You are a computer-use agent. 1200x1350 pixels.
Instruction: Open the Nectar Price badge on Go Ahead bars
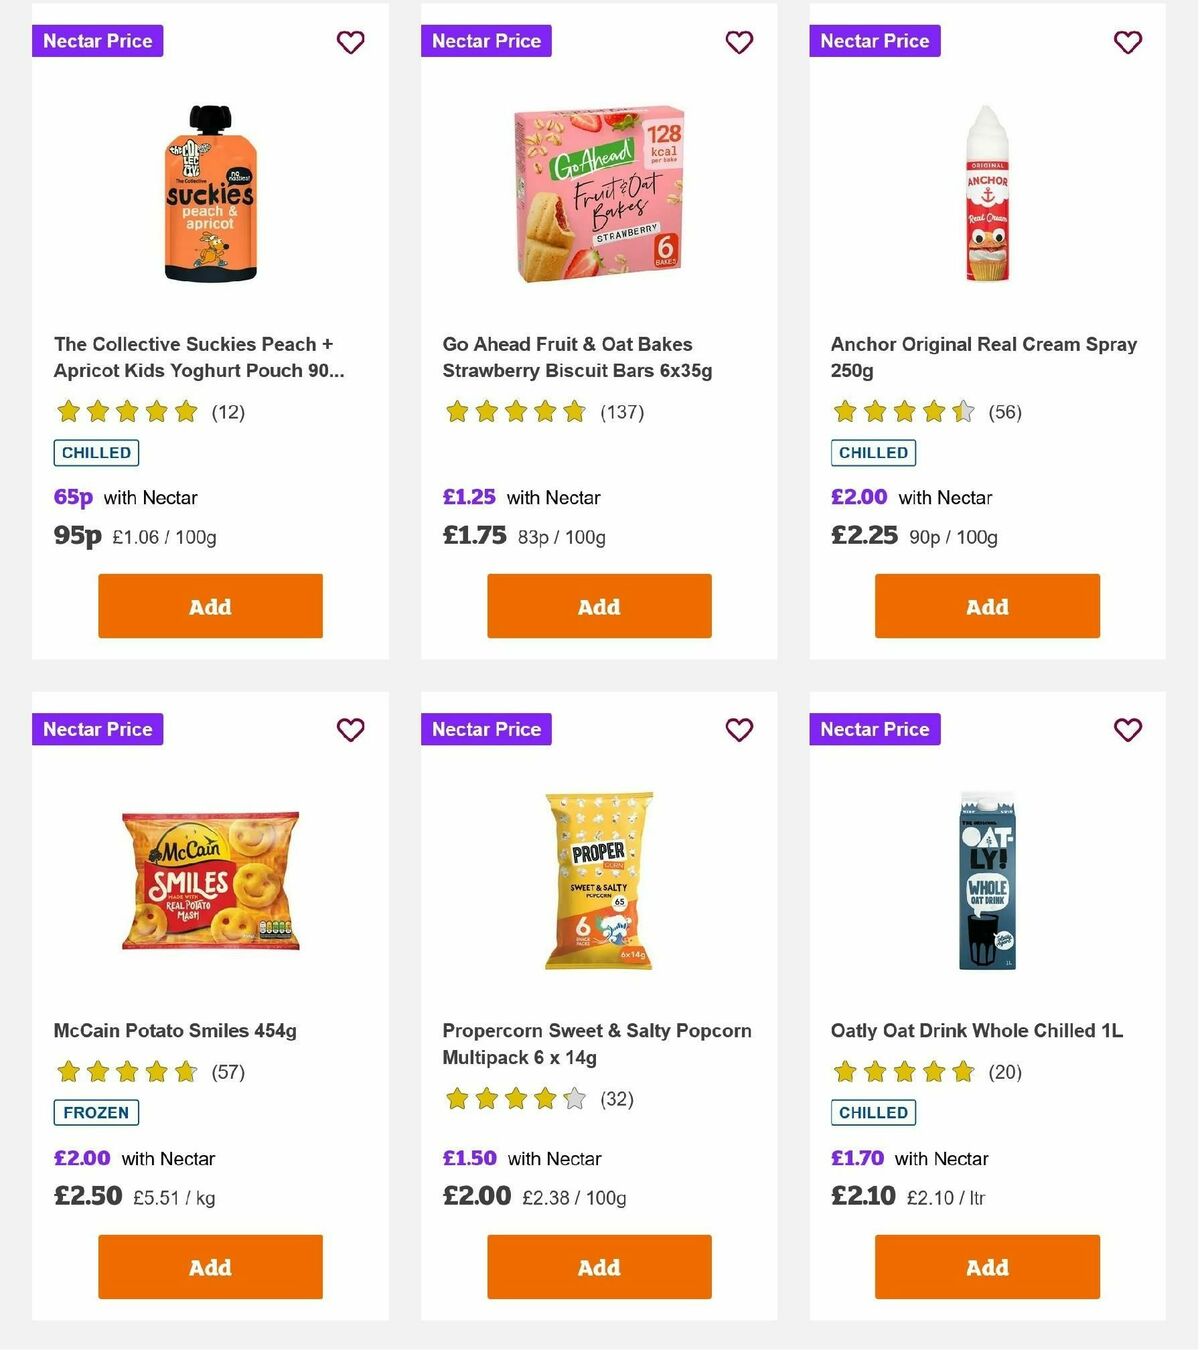point(486,41)
